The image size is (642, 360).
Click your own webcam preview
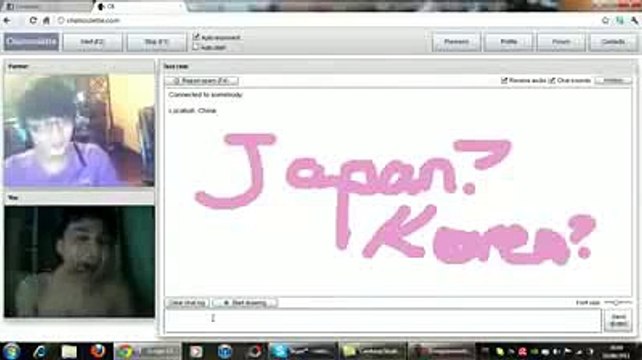(79, 262)
